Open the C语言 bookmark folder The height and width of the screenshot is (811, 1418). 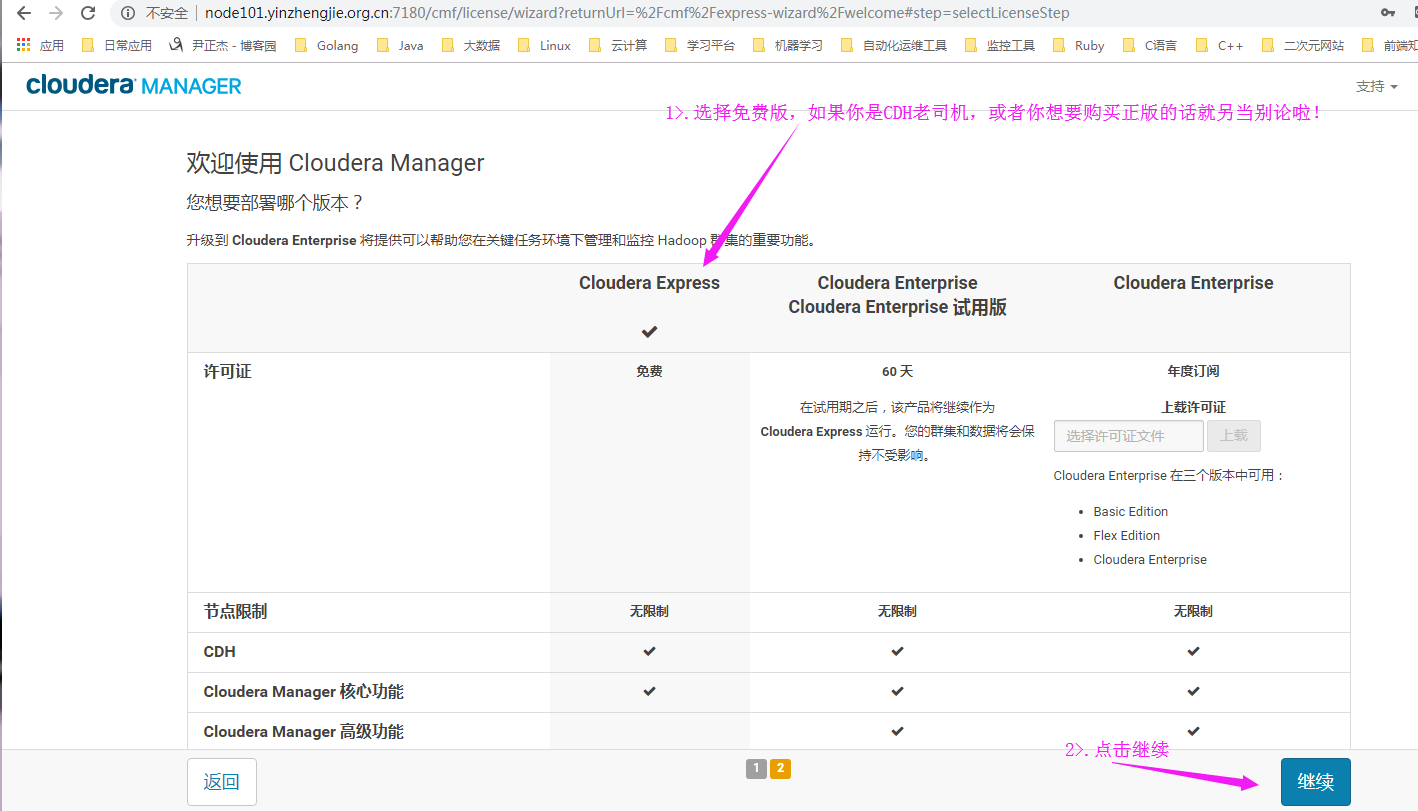tap(1149, 45)
